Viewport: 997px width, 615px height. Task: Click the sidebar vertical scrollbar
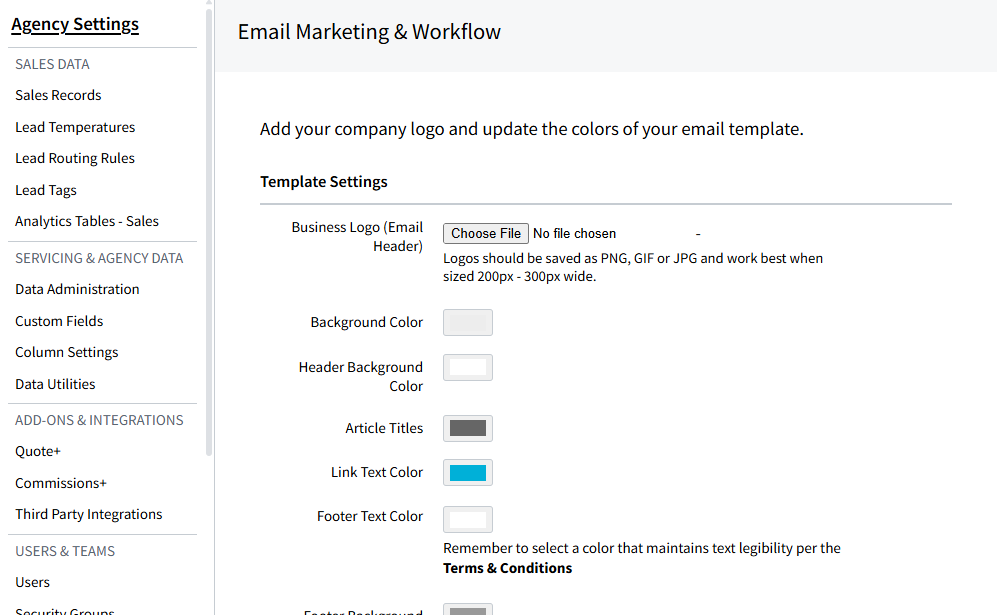[209, 232]
